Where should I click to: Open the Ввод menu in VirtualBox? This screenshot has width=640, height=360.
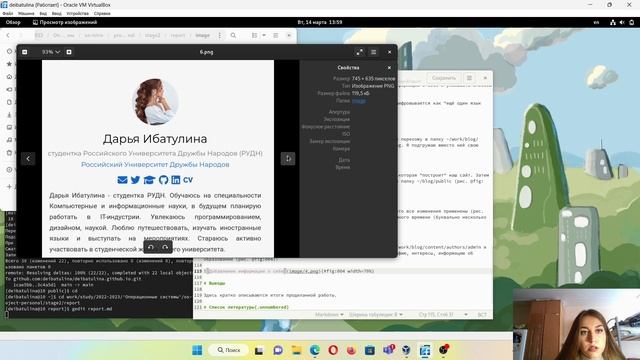(56, 13)
